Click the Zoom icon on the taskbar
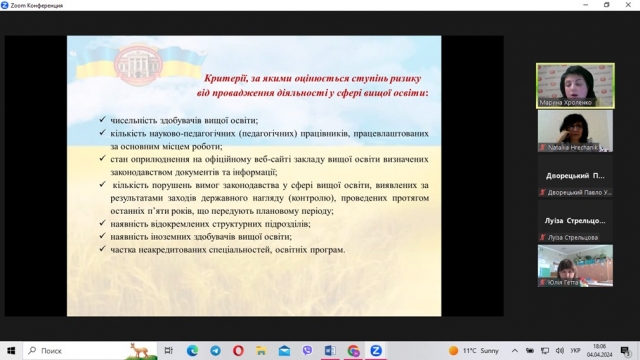This screenshot has width=640, height=360. point(376,351)
